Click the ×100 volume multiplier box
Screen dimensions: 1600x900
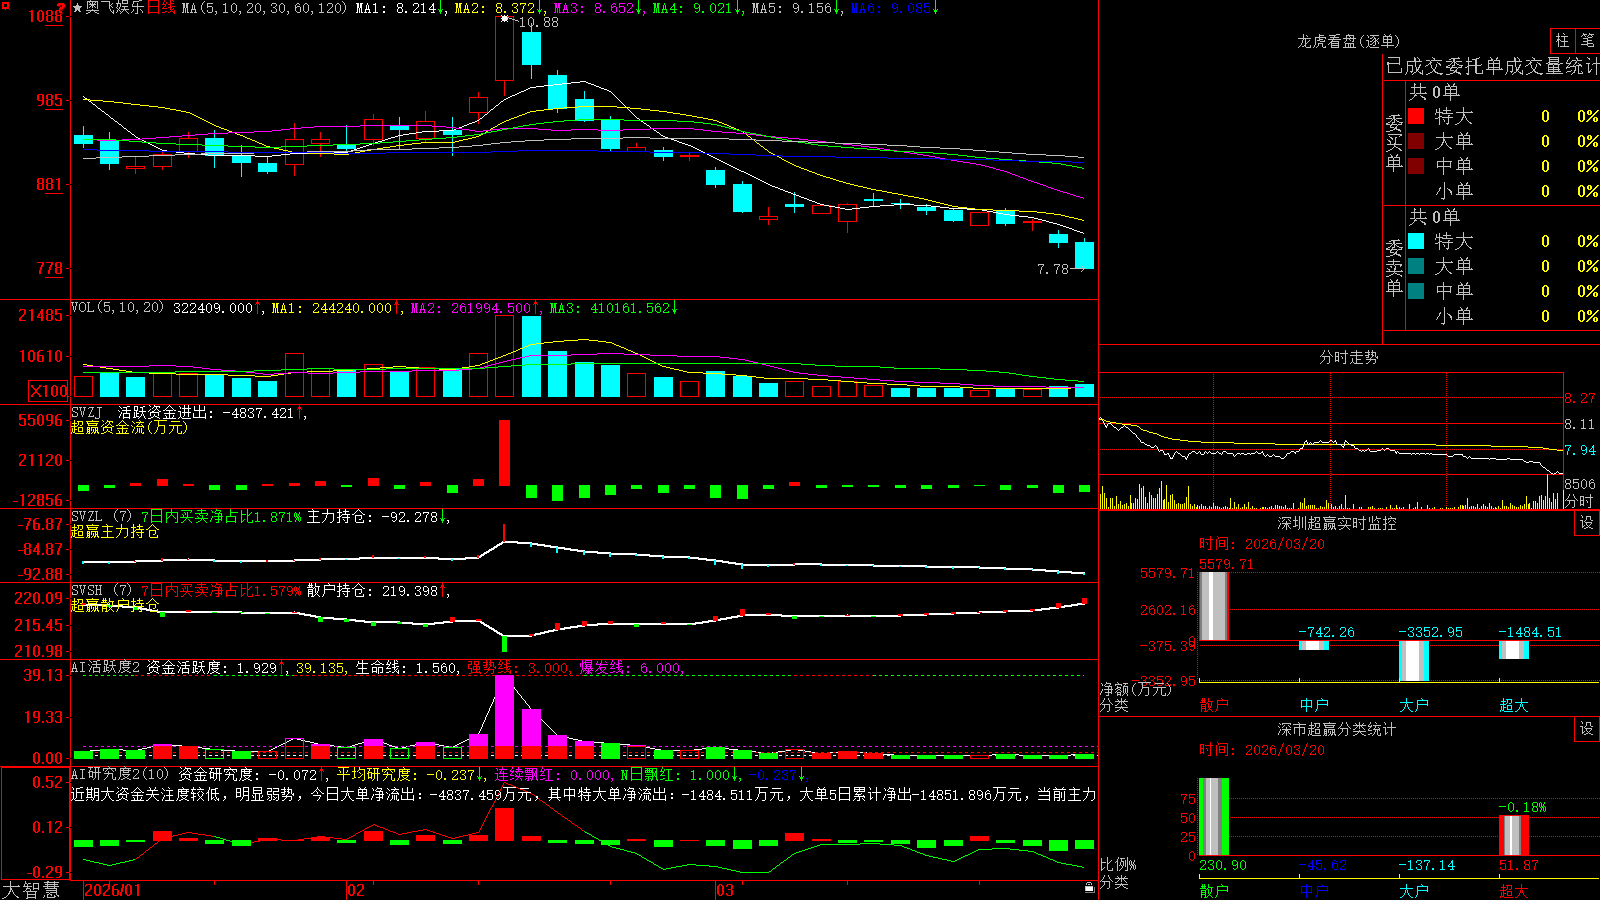point(49,391)
